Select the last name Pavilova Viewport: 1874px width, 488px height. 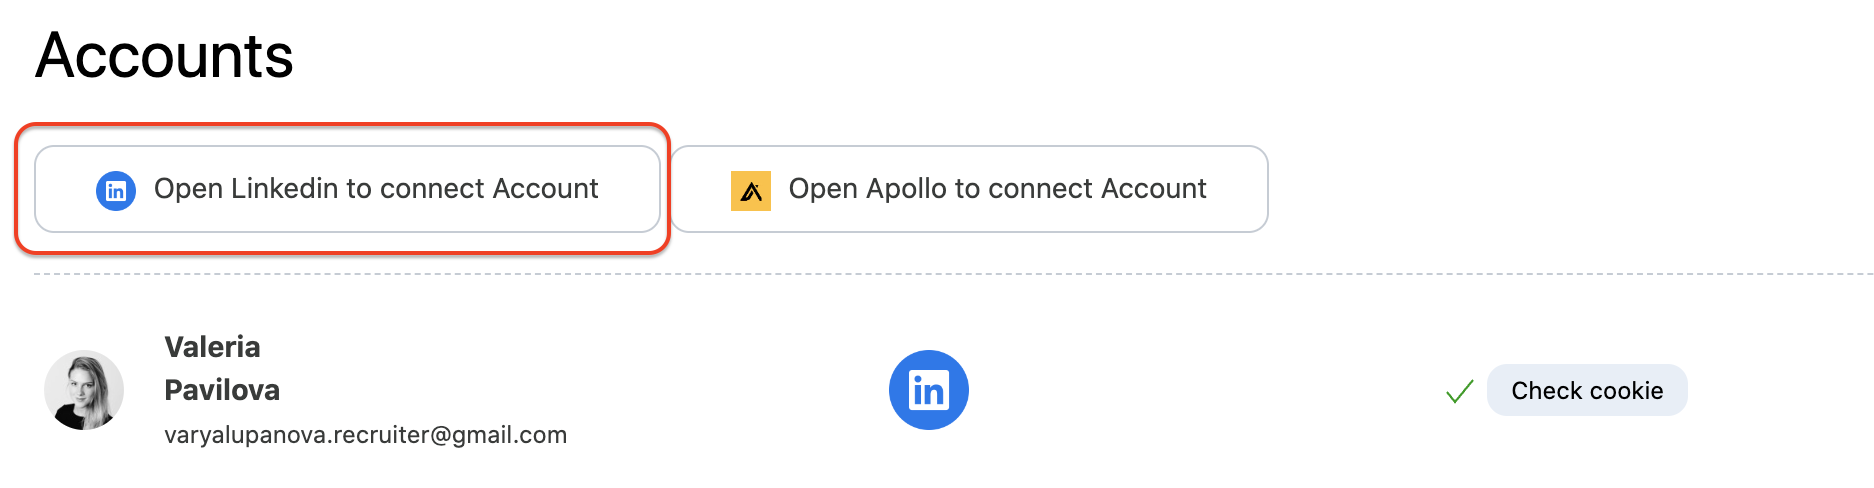point(222,390)
